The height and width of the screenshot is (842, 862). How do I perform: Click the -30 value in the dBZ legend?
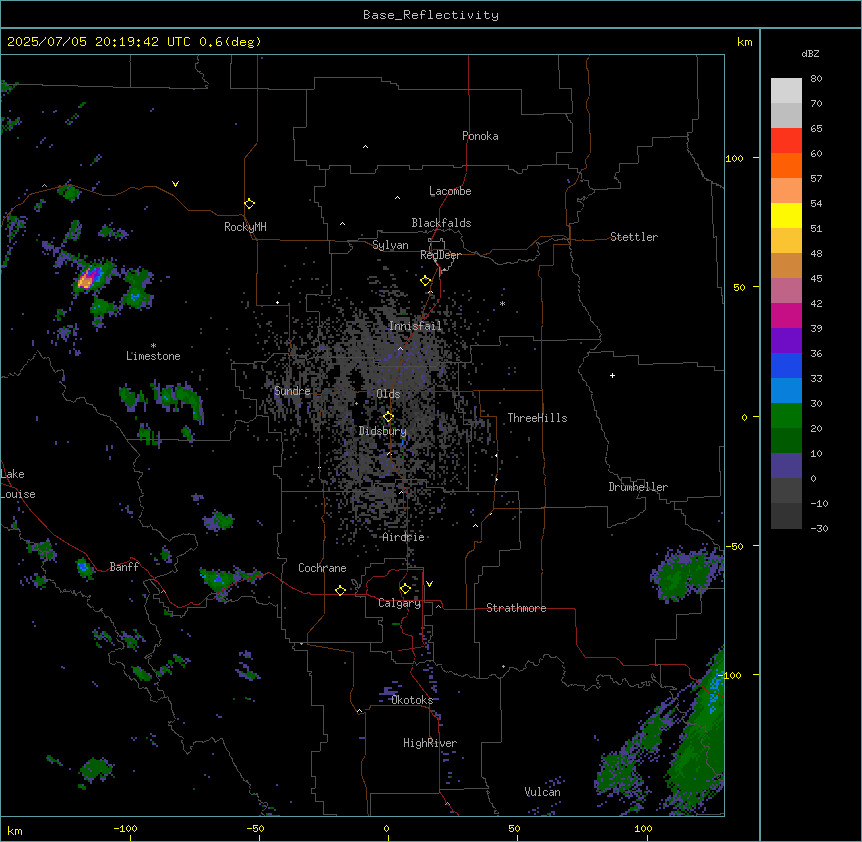(819, 529)
